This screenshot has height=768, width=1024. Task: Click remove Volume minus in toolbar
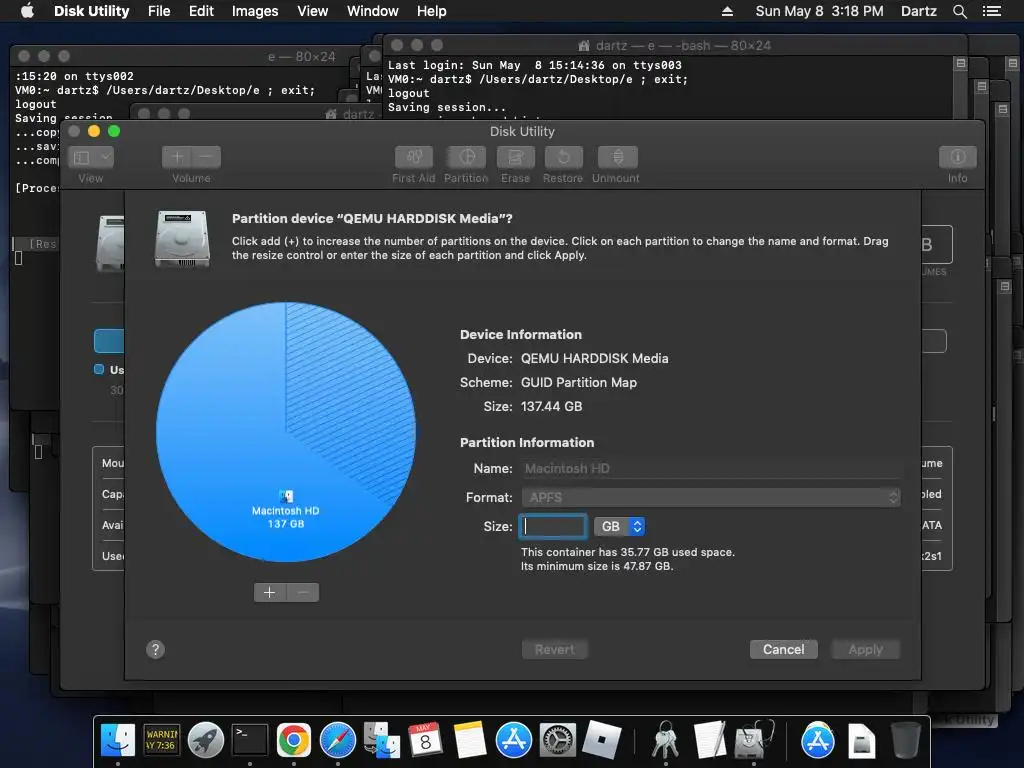(206, 157)
